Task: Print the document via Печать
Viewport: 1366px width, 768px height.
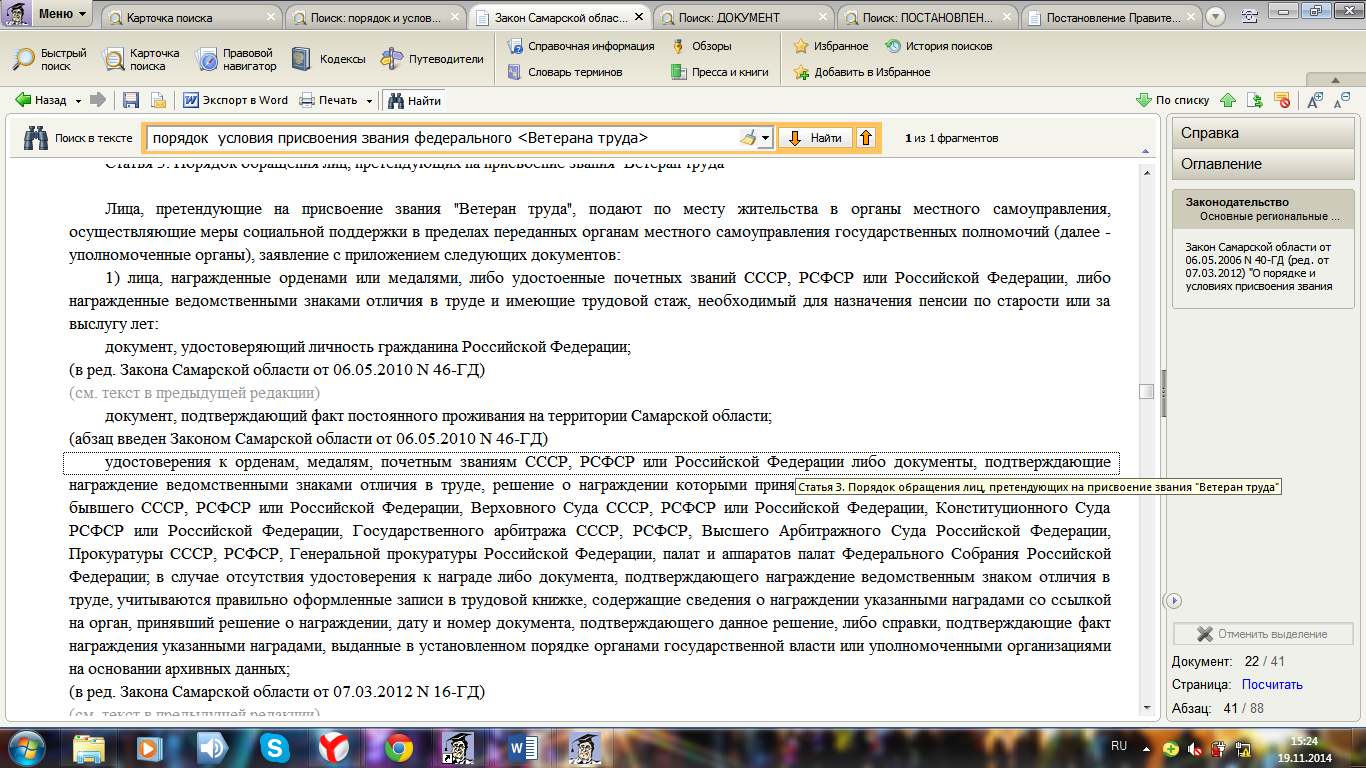Action: click(328, 100)
